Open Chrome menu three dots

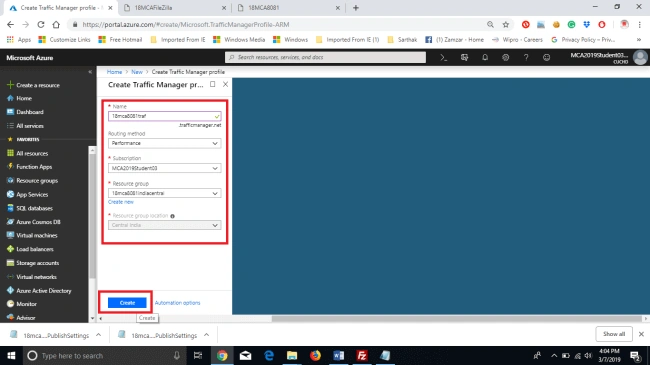click(640, 24)
